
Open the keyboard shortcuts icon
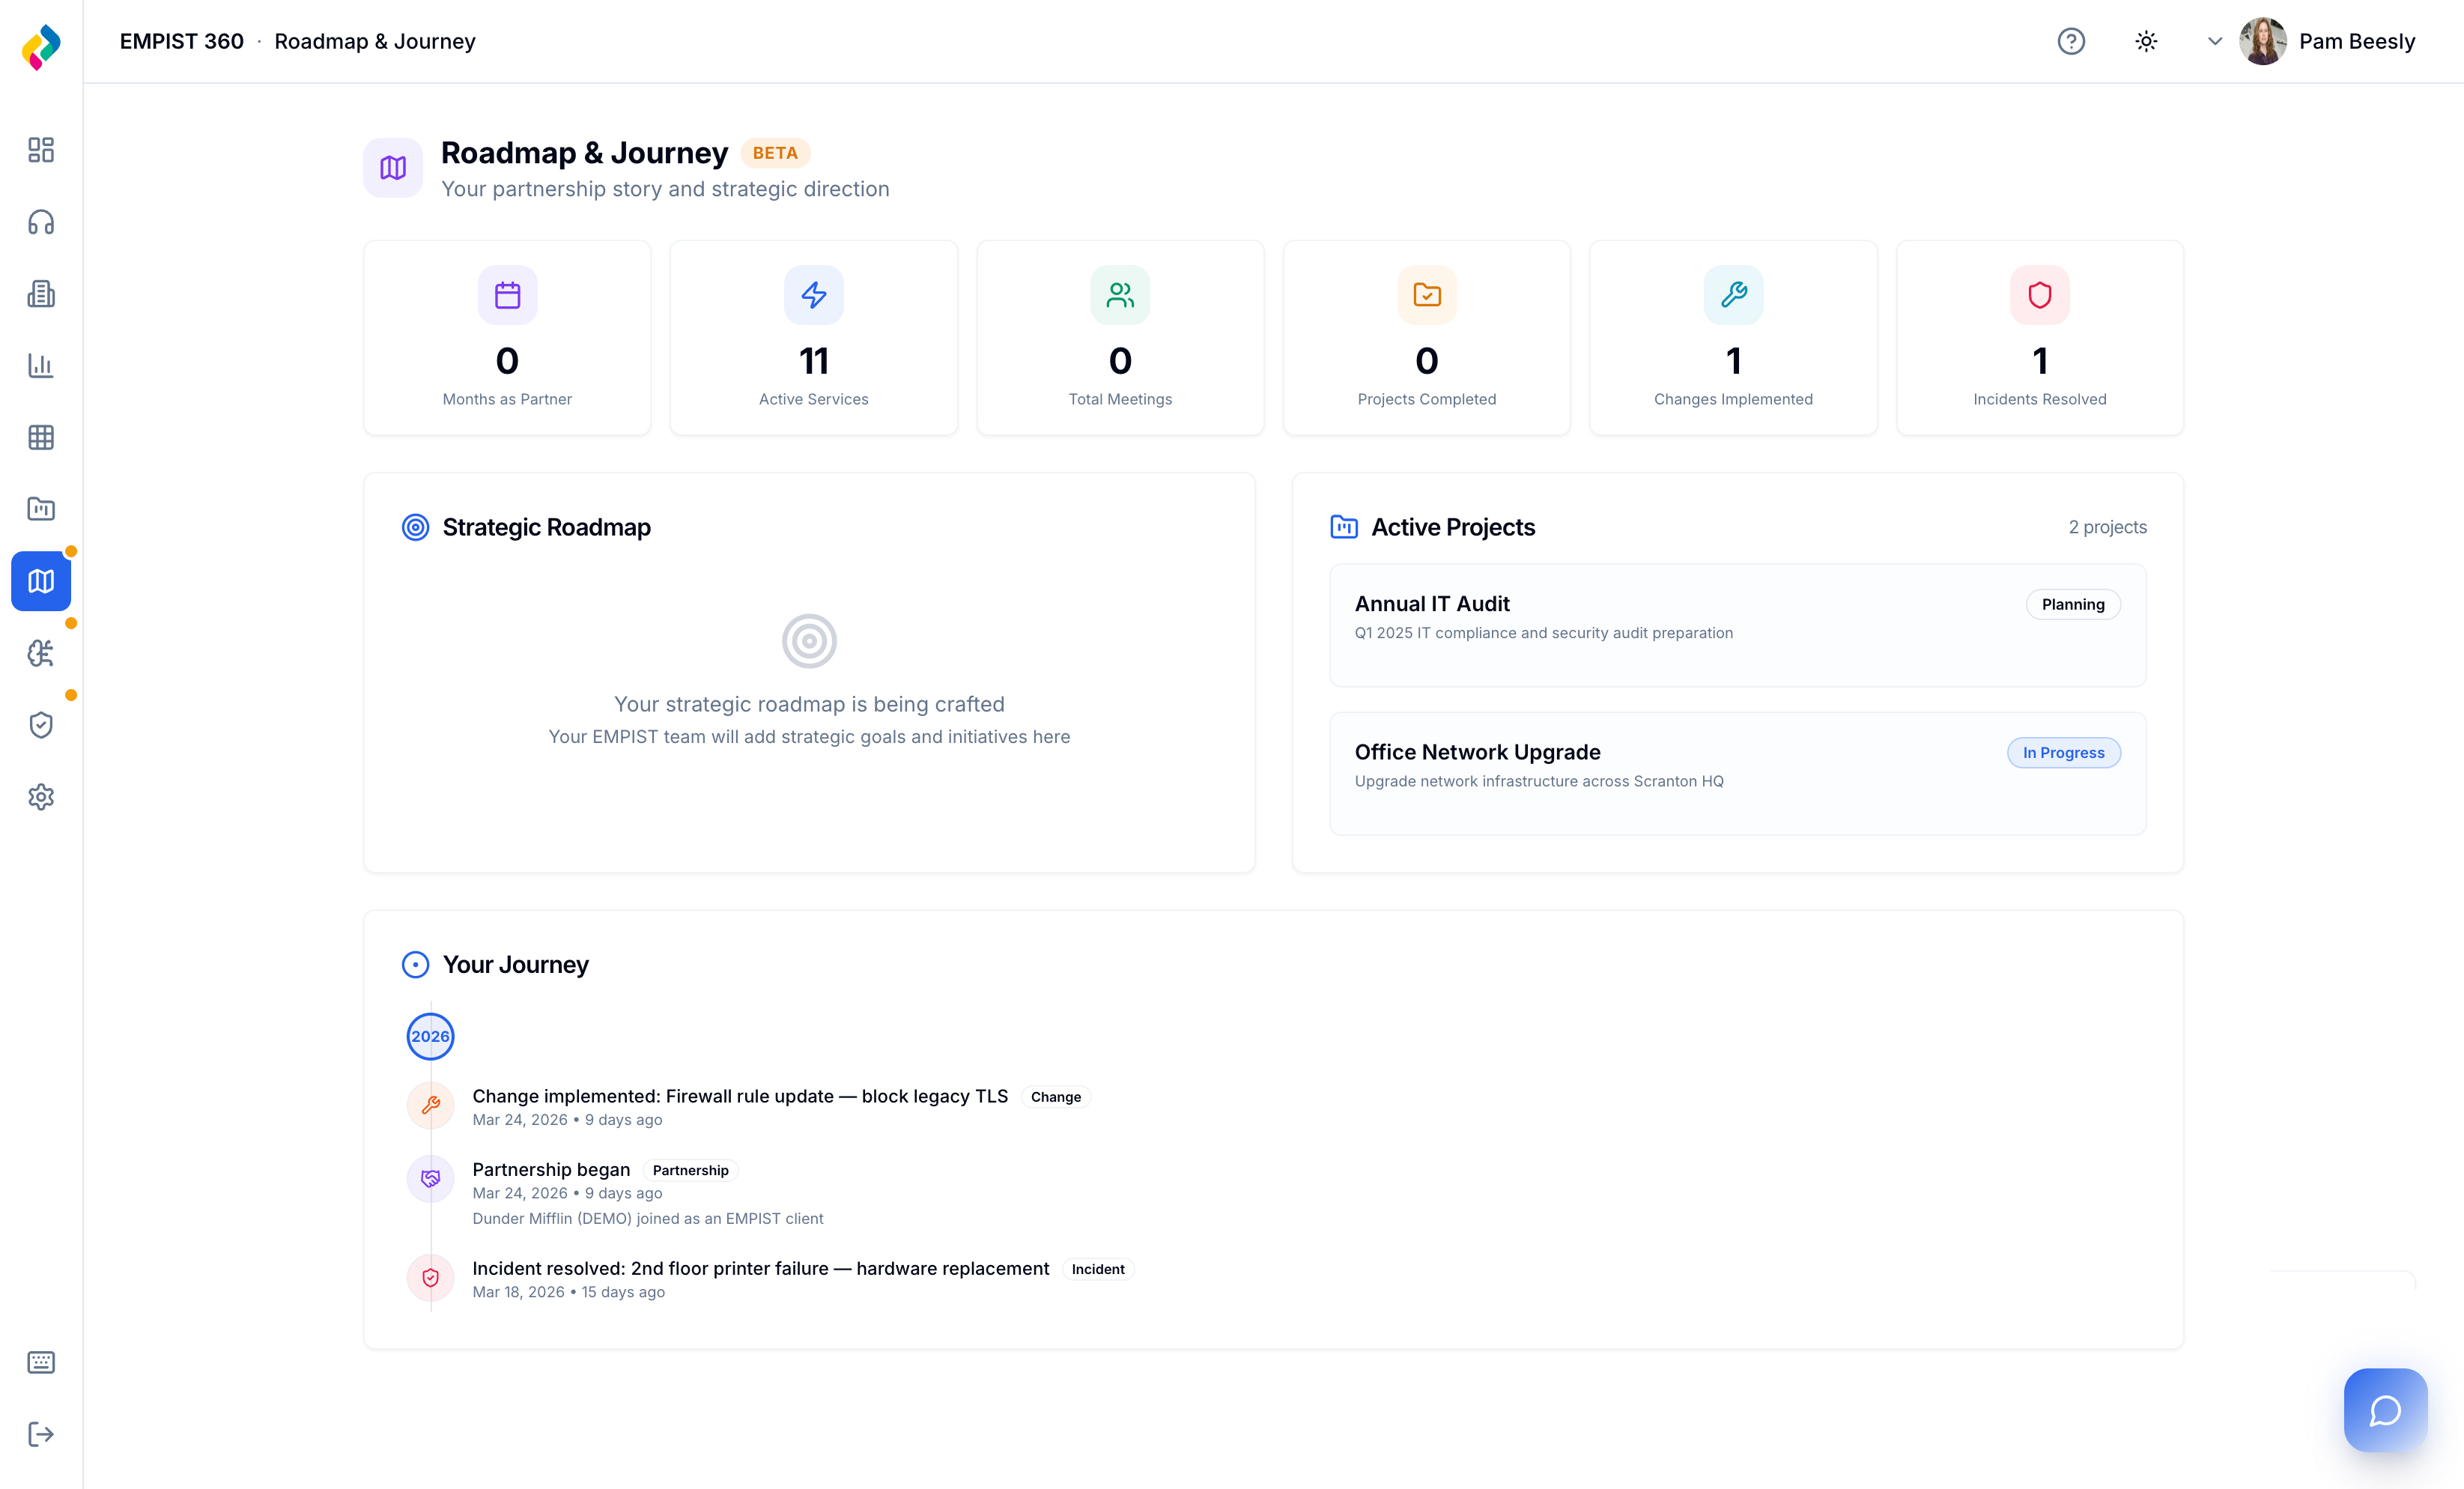click(x=41, y=1362)
